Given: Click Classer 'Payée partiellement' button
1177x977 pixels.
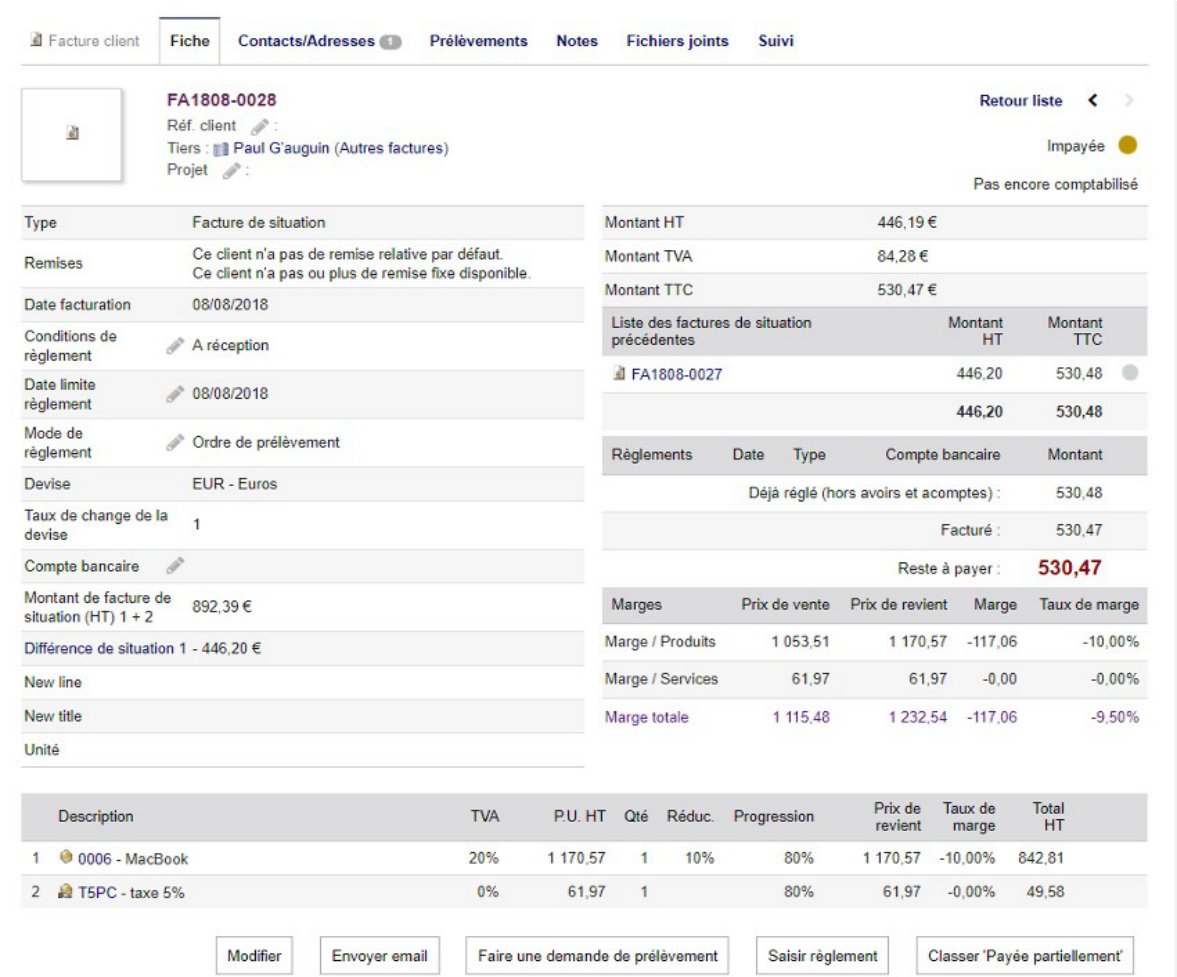Looking at the screenshot, I should point(1025,956).
